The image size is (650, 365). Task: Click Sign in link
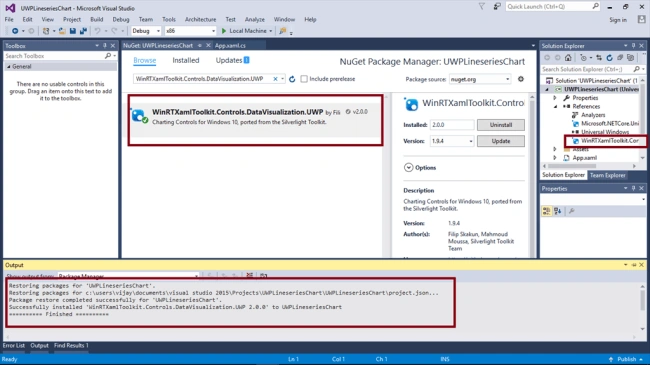[x=618, y=20]
